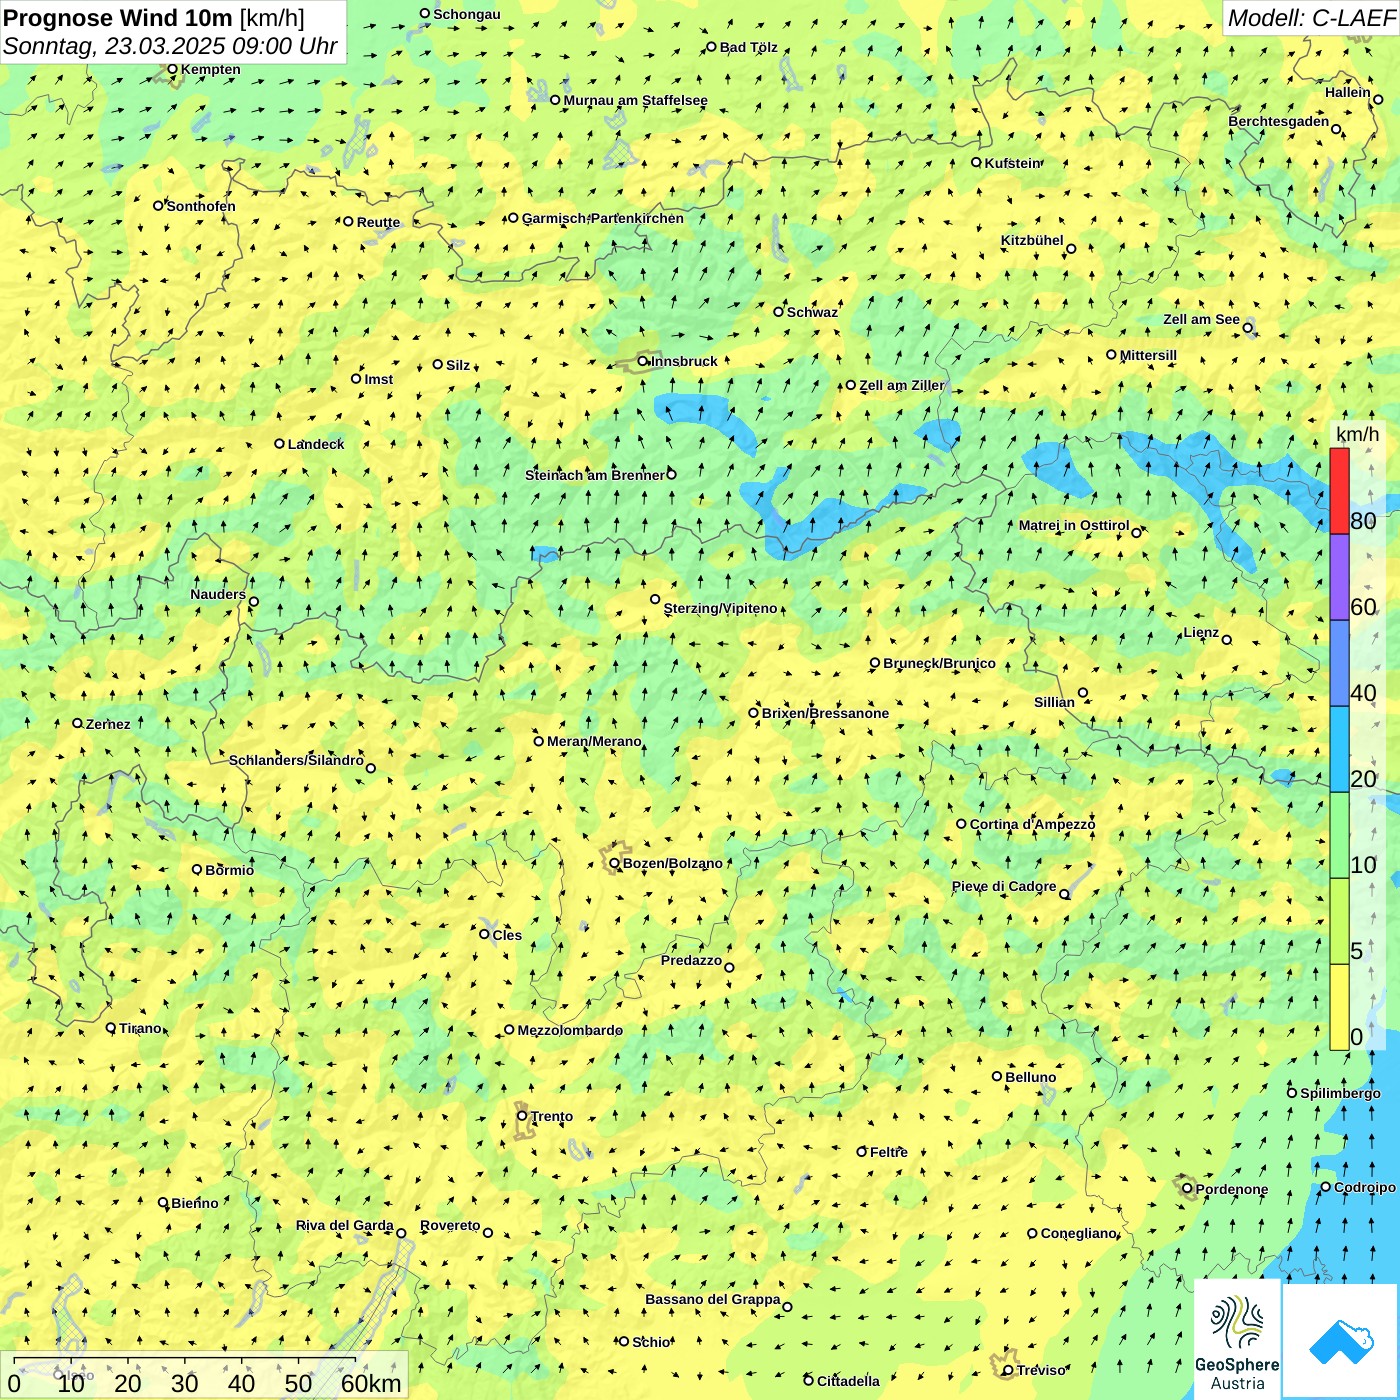1400x1400 pixels.
Task: Click the Cles location marker
Action: (x=484, y=934)
